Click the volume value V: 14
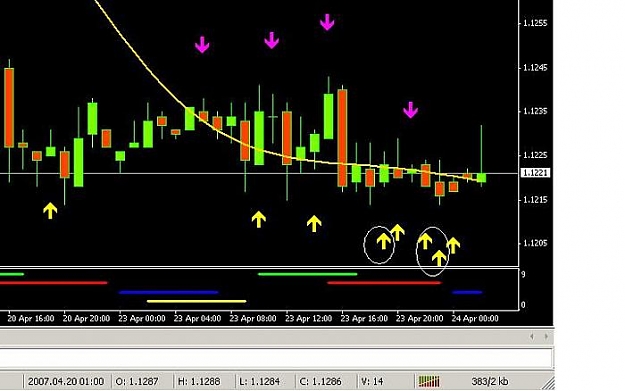The image size is (625, 391). [371, 381]
